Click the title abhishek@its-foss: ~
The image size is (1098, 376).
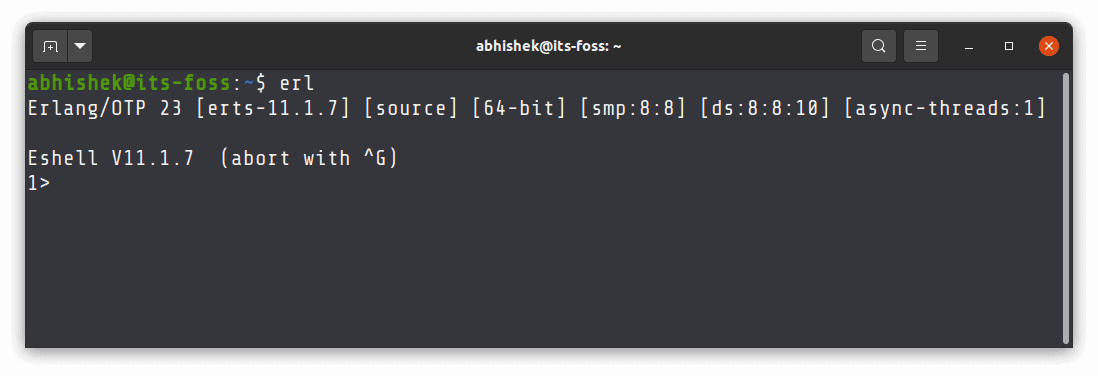548,46
